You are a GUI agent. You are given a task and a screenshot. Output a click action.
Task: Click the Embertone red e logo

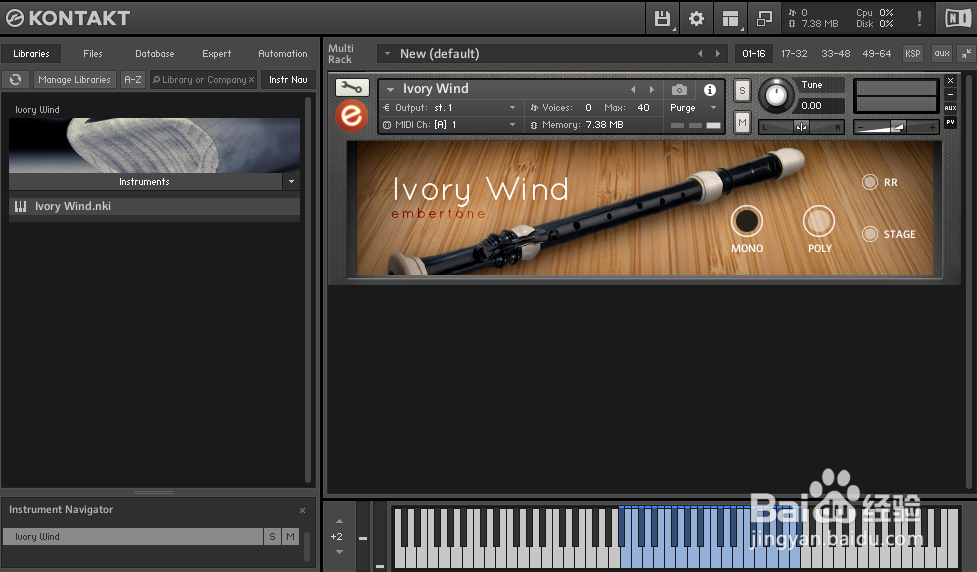click(x=351, y=116)
